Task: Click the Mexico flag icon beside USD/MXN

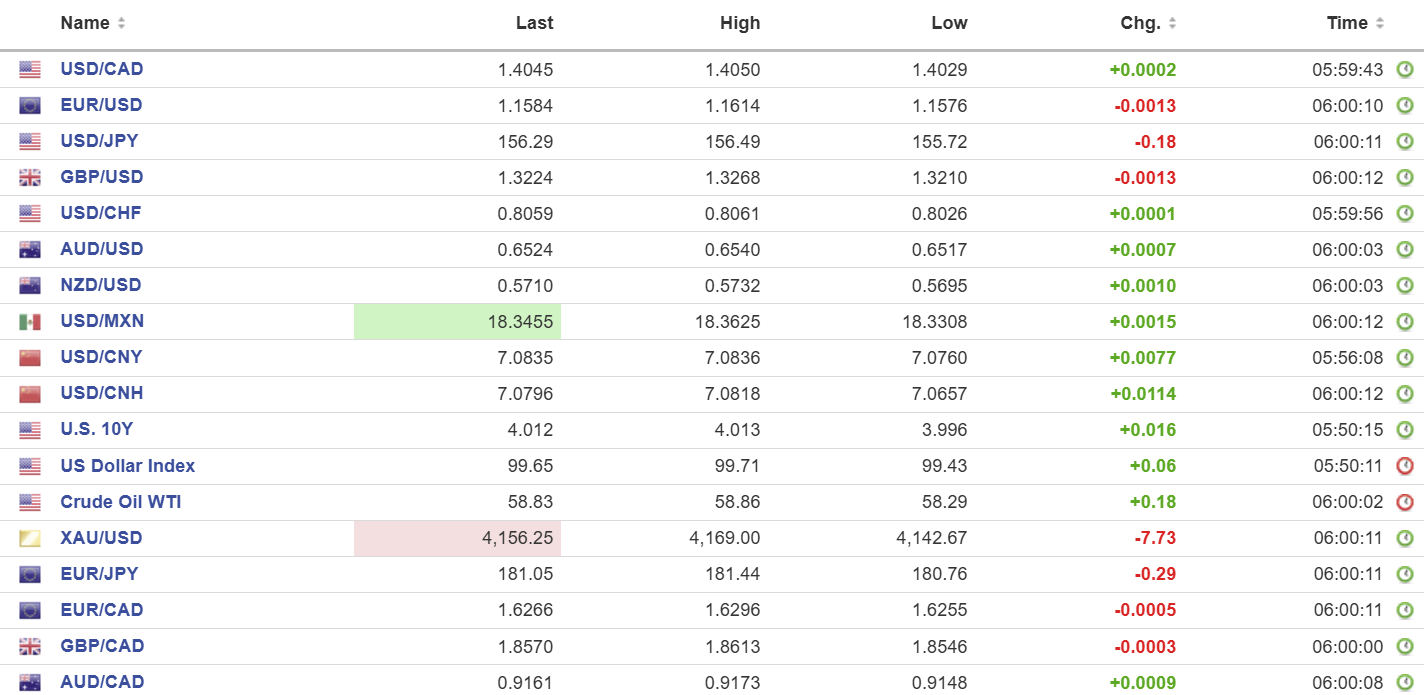Action: click(x=30, y=322)
